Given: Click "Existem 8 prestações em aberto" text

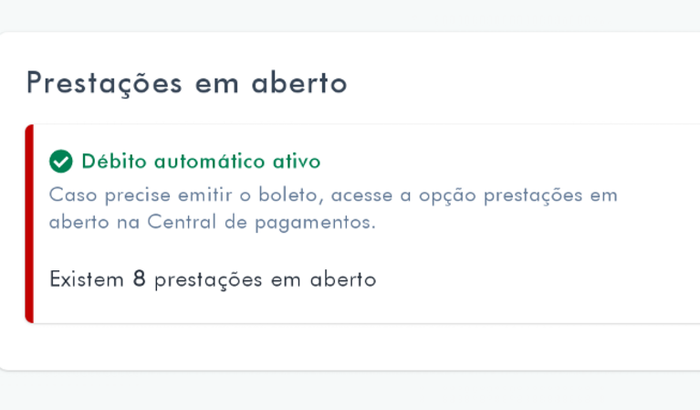Looking at the screenshot, I should click(212, 280).
